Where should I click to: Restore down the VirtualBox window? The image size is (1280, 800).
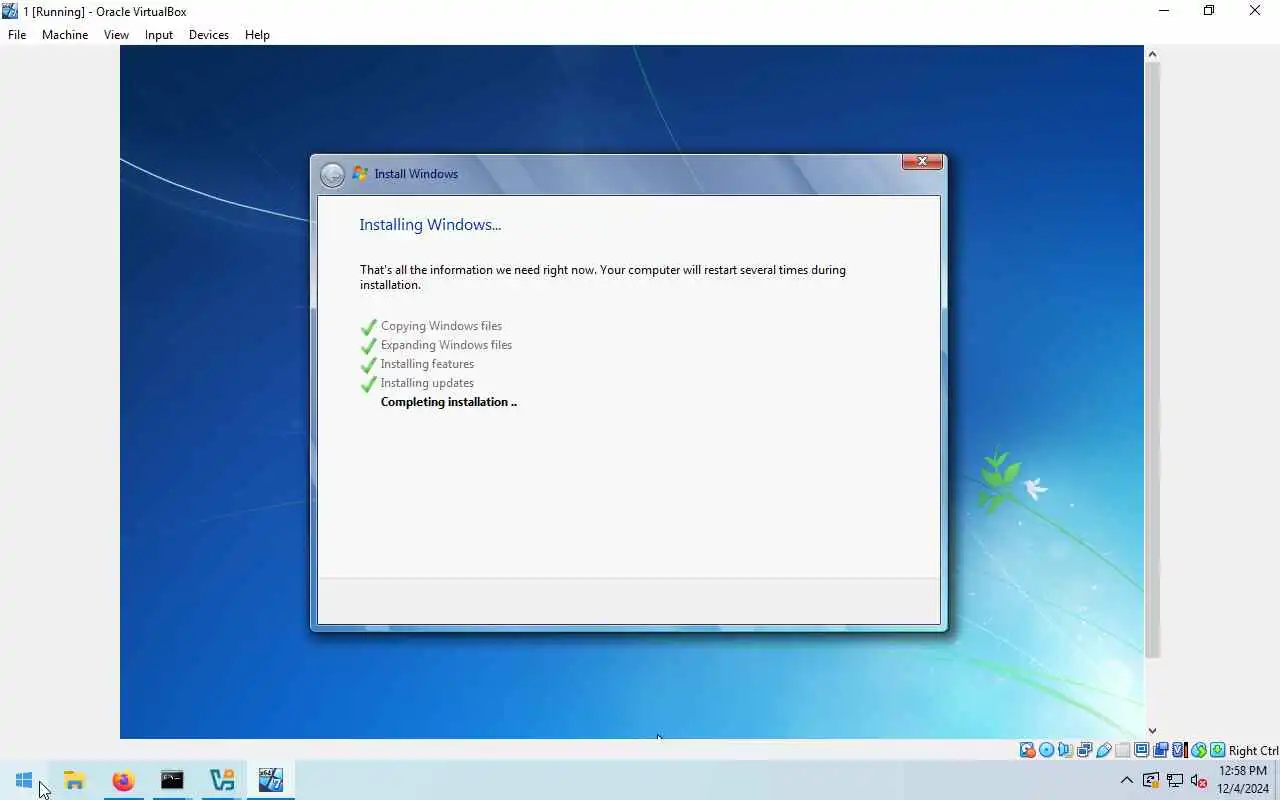(x=1209, y=11)
